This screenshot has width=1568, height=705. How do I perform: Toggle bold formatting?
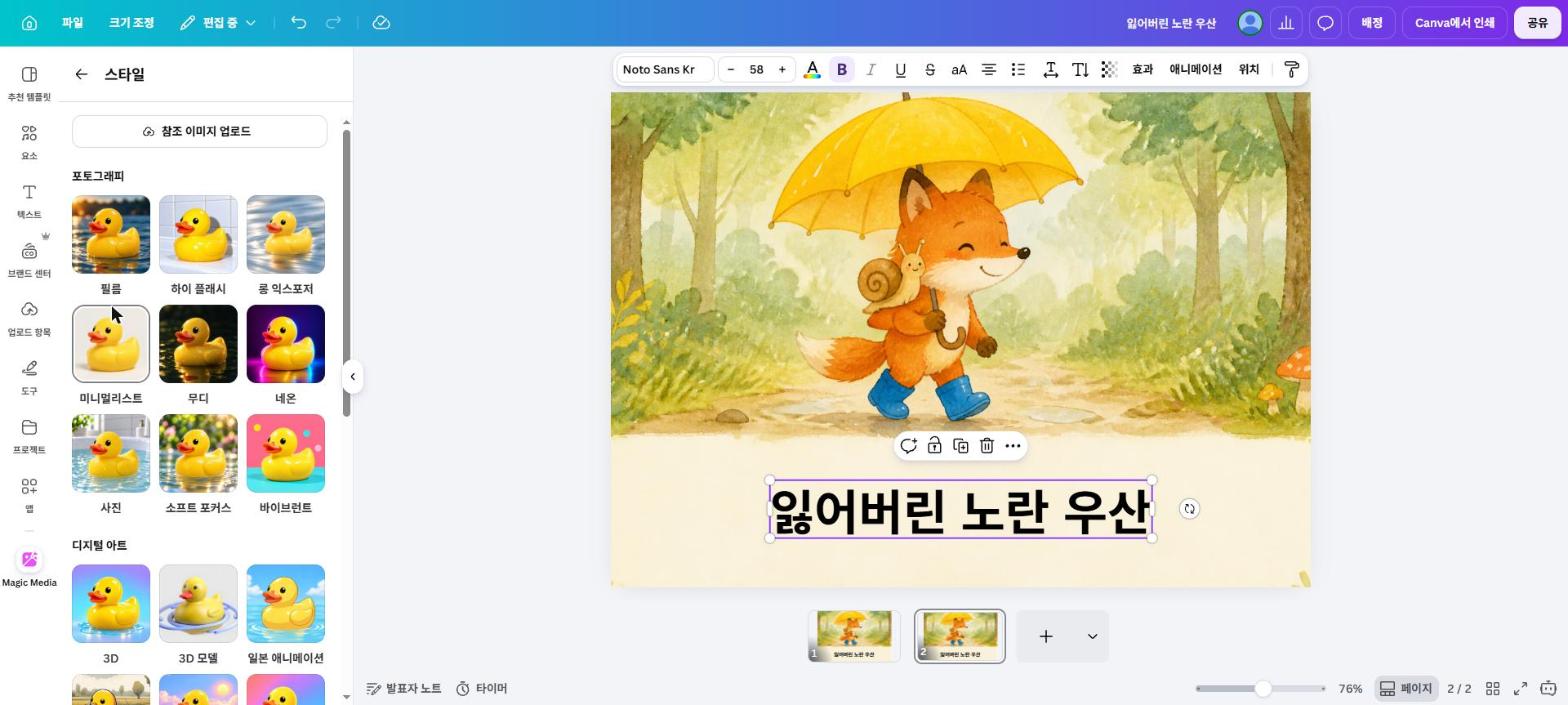tap(841, 69)
